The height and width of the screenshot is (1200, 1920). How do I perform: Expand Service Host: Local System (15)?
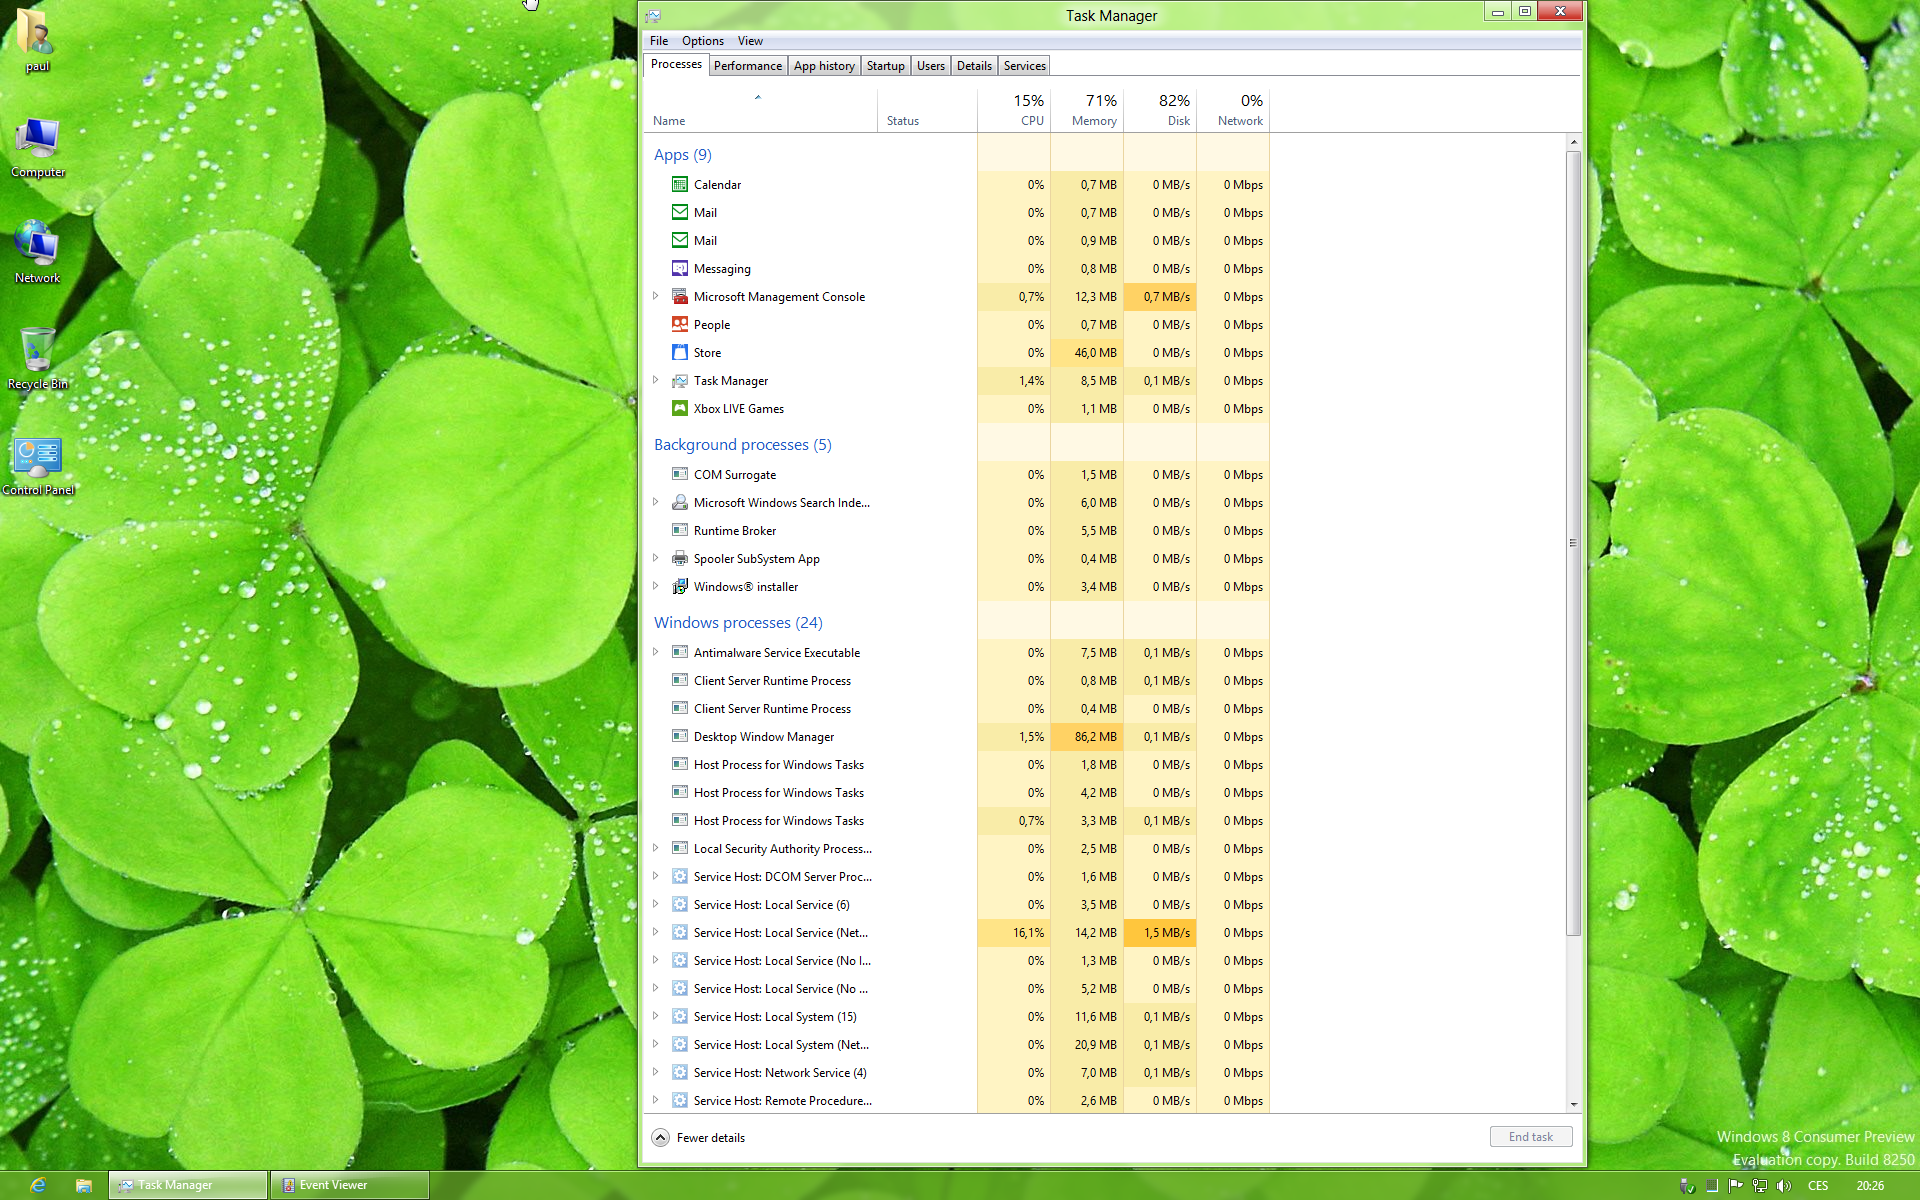point(656,1016)
